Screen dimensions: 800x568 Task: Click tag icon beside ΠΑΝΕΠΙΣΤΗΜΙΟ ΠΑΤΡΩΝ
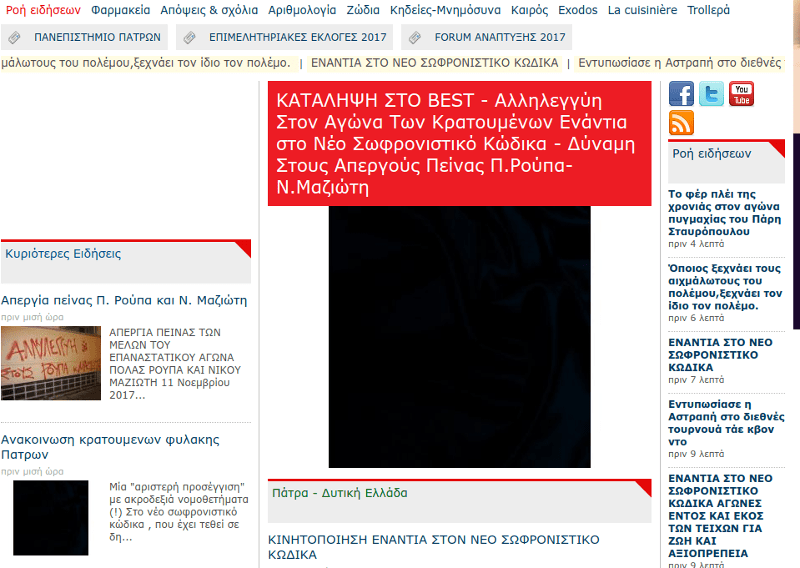click(14, 37)
